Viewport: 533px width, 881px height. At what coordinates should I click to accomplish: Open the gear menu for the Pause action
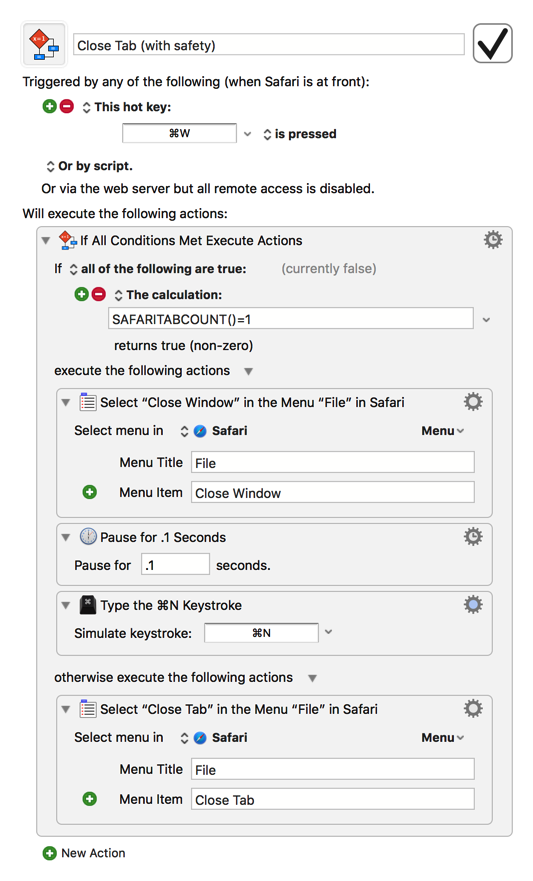(x=473, y=537)
